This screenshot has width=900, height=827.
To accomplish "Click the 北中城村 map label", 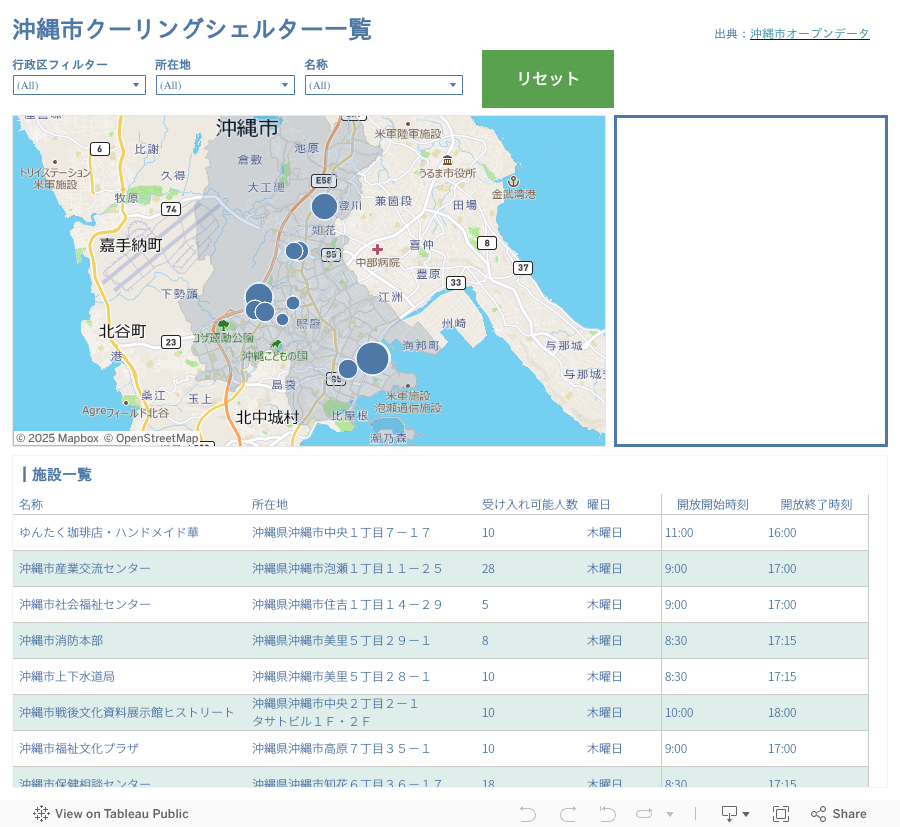I will tap(267, 417).
